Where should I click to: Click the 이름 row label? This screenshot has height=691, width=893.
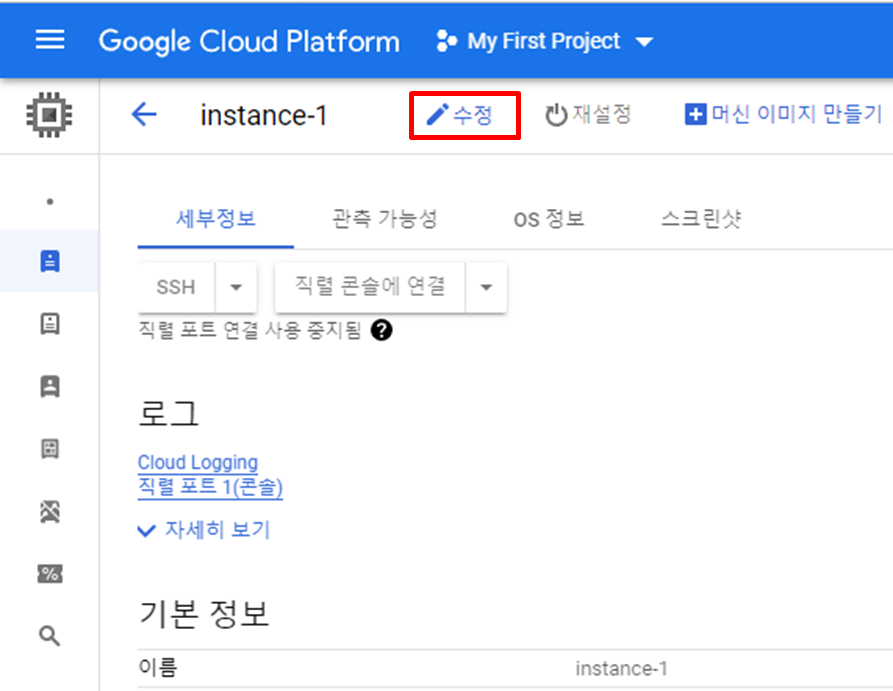point(158,667)
